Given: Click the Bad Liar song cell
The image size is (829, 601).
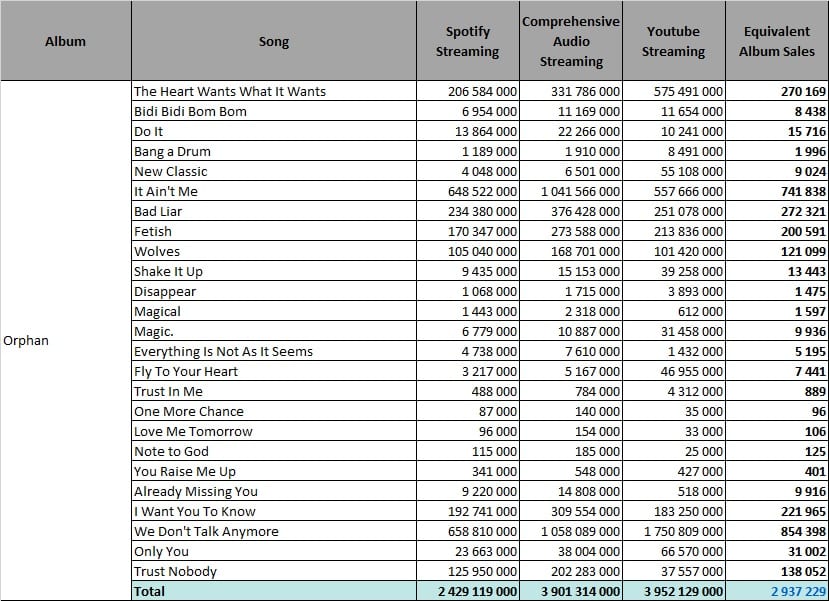Looking at the screenshot, I should [x=274, y=211].
